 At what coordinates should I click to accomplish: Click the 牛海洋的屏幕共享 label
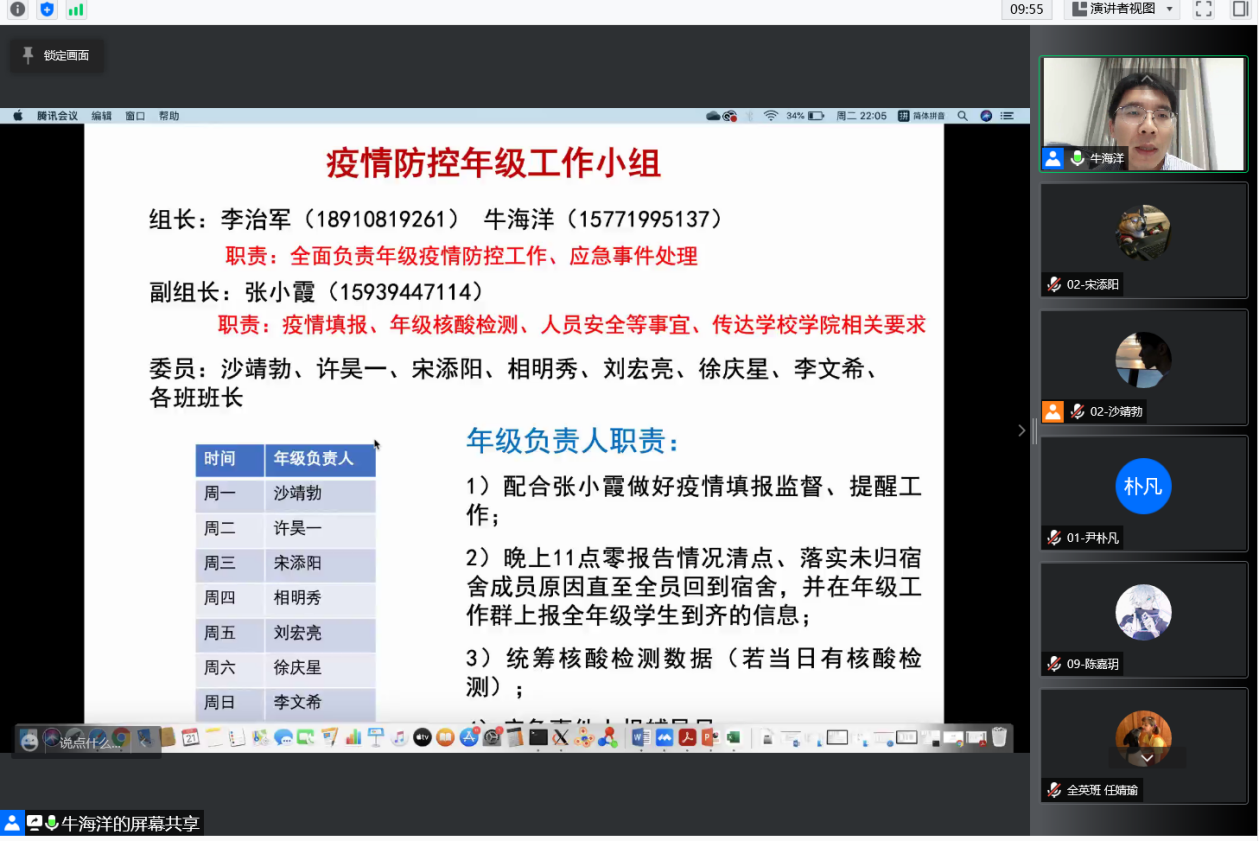(130, 824)
